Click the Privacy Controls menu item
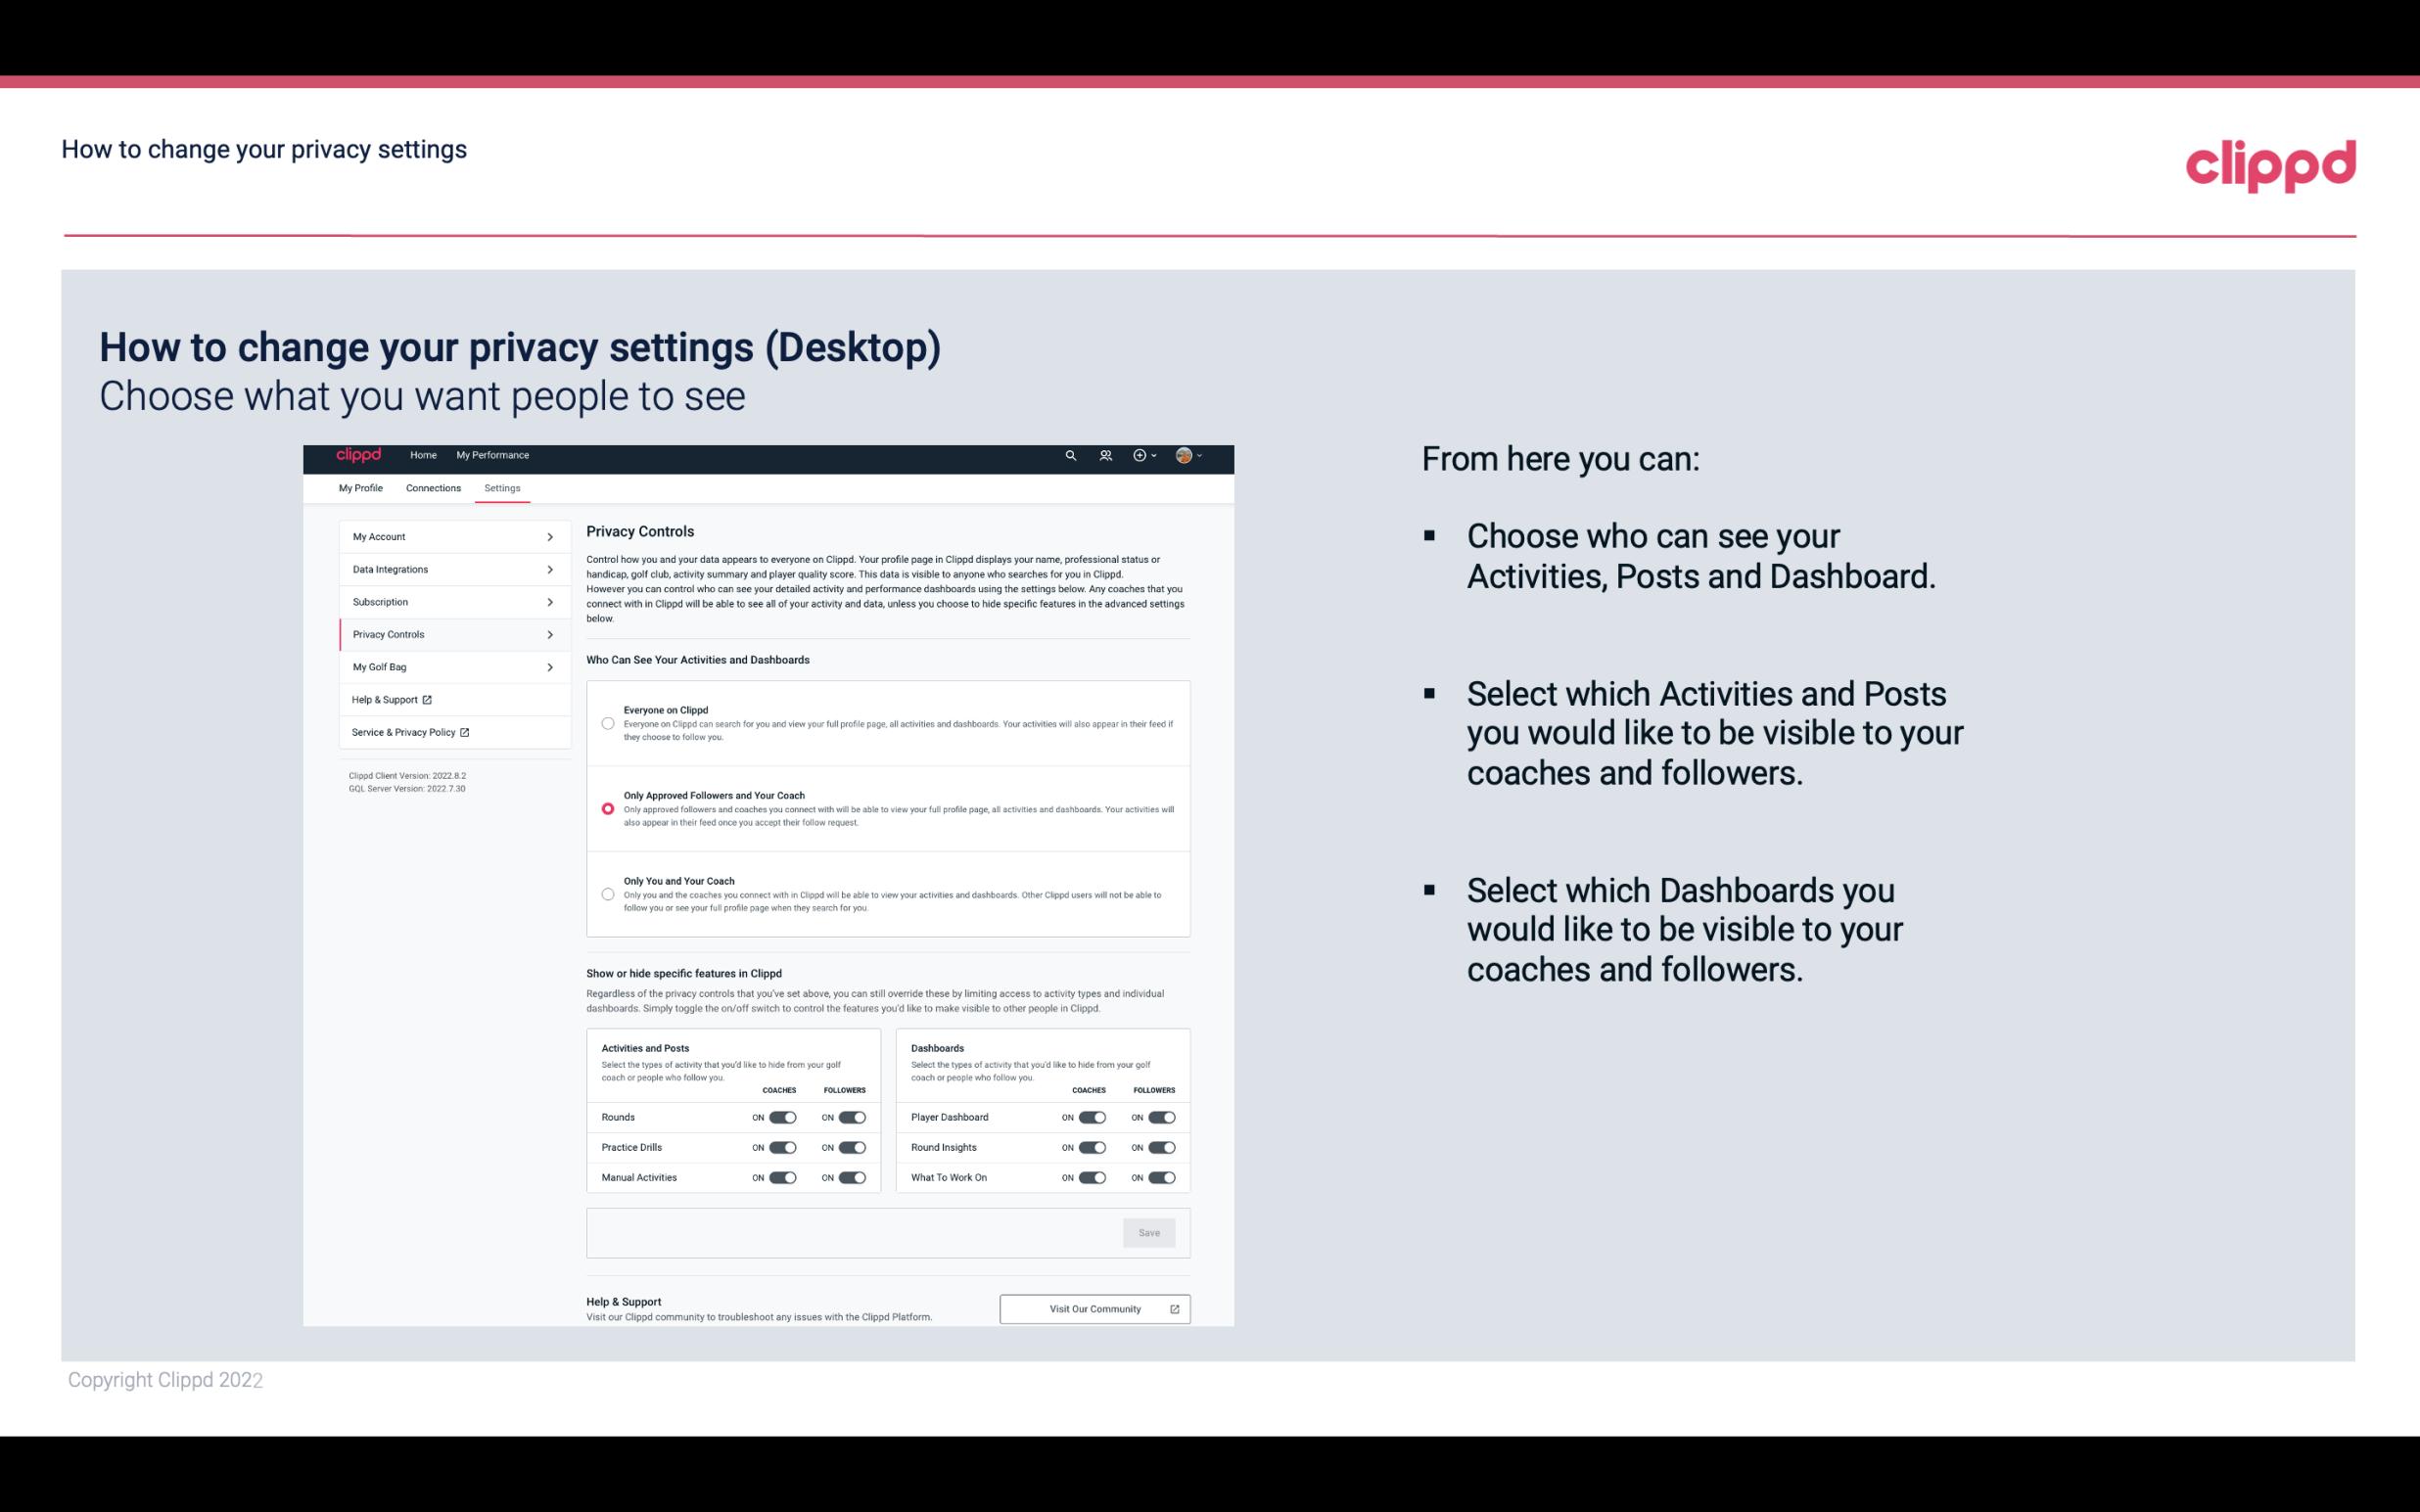The image size is (2420, 1512). pyautogui.click(x=444, y=634)
